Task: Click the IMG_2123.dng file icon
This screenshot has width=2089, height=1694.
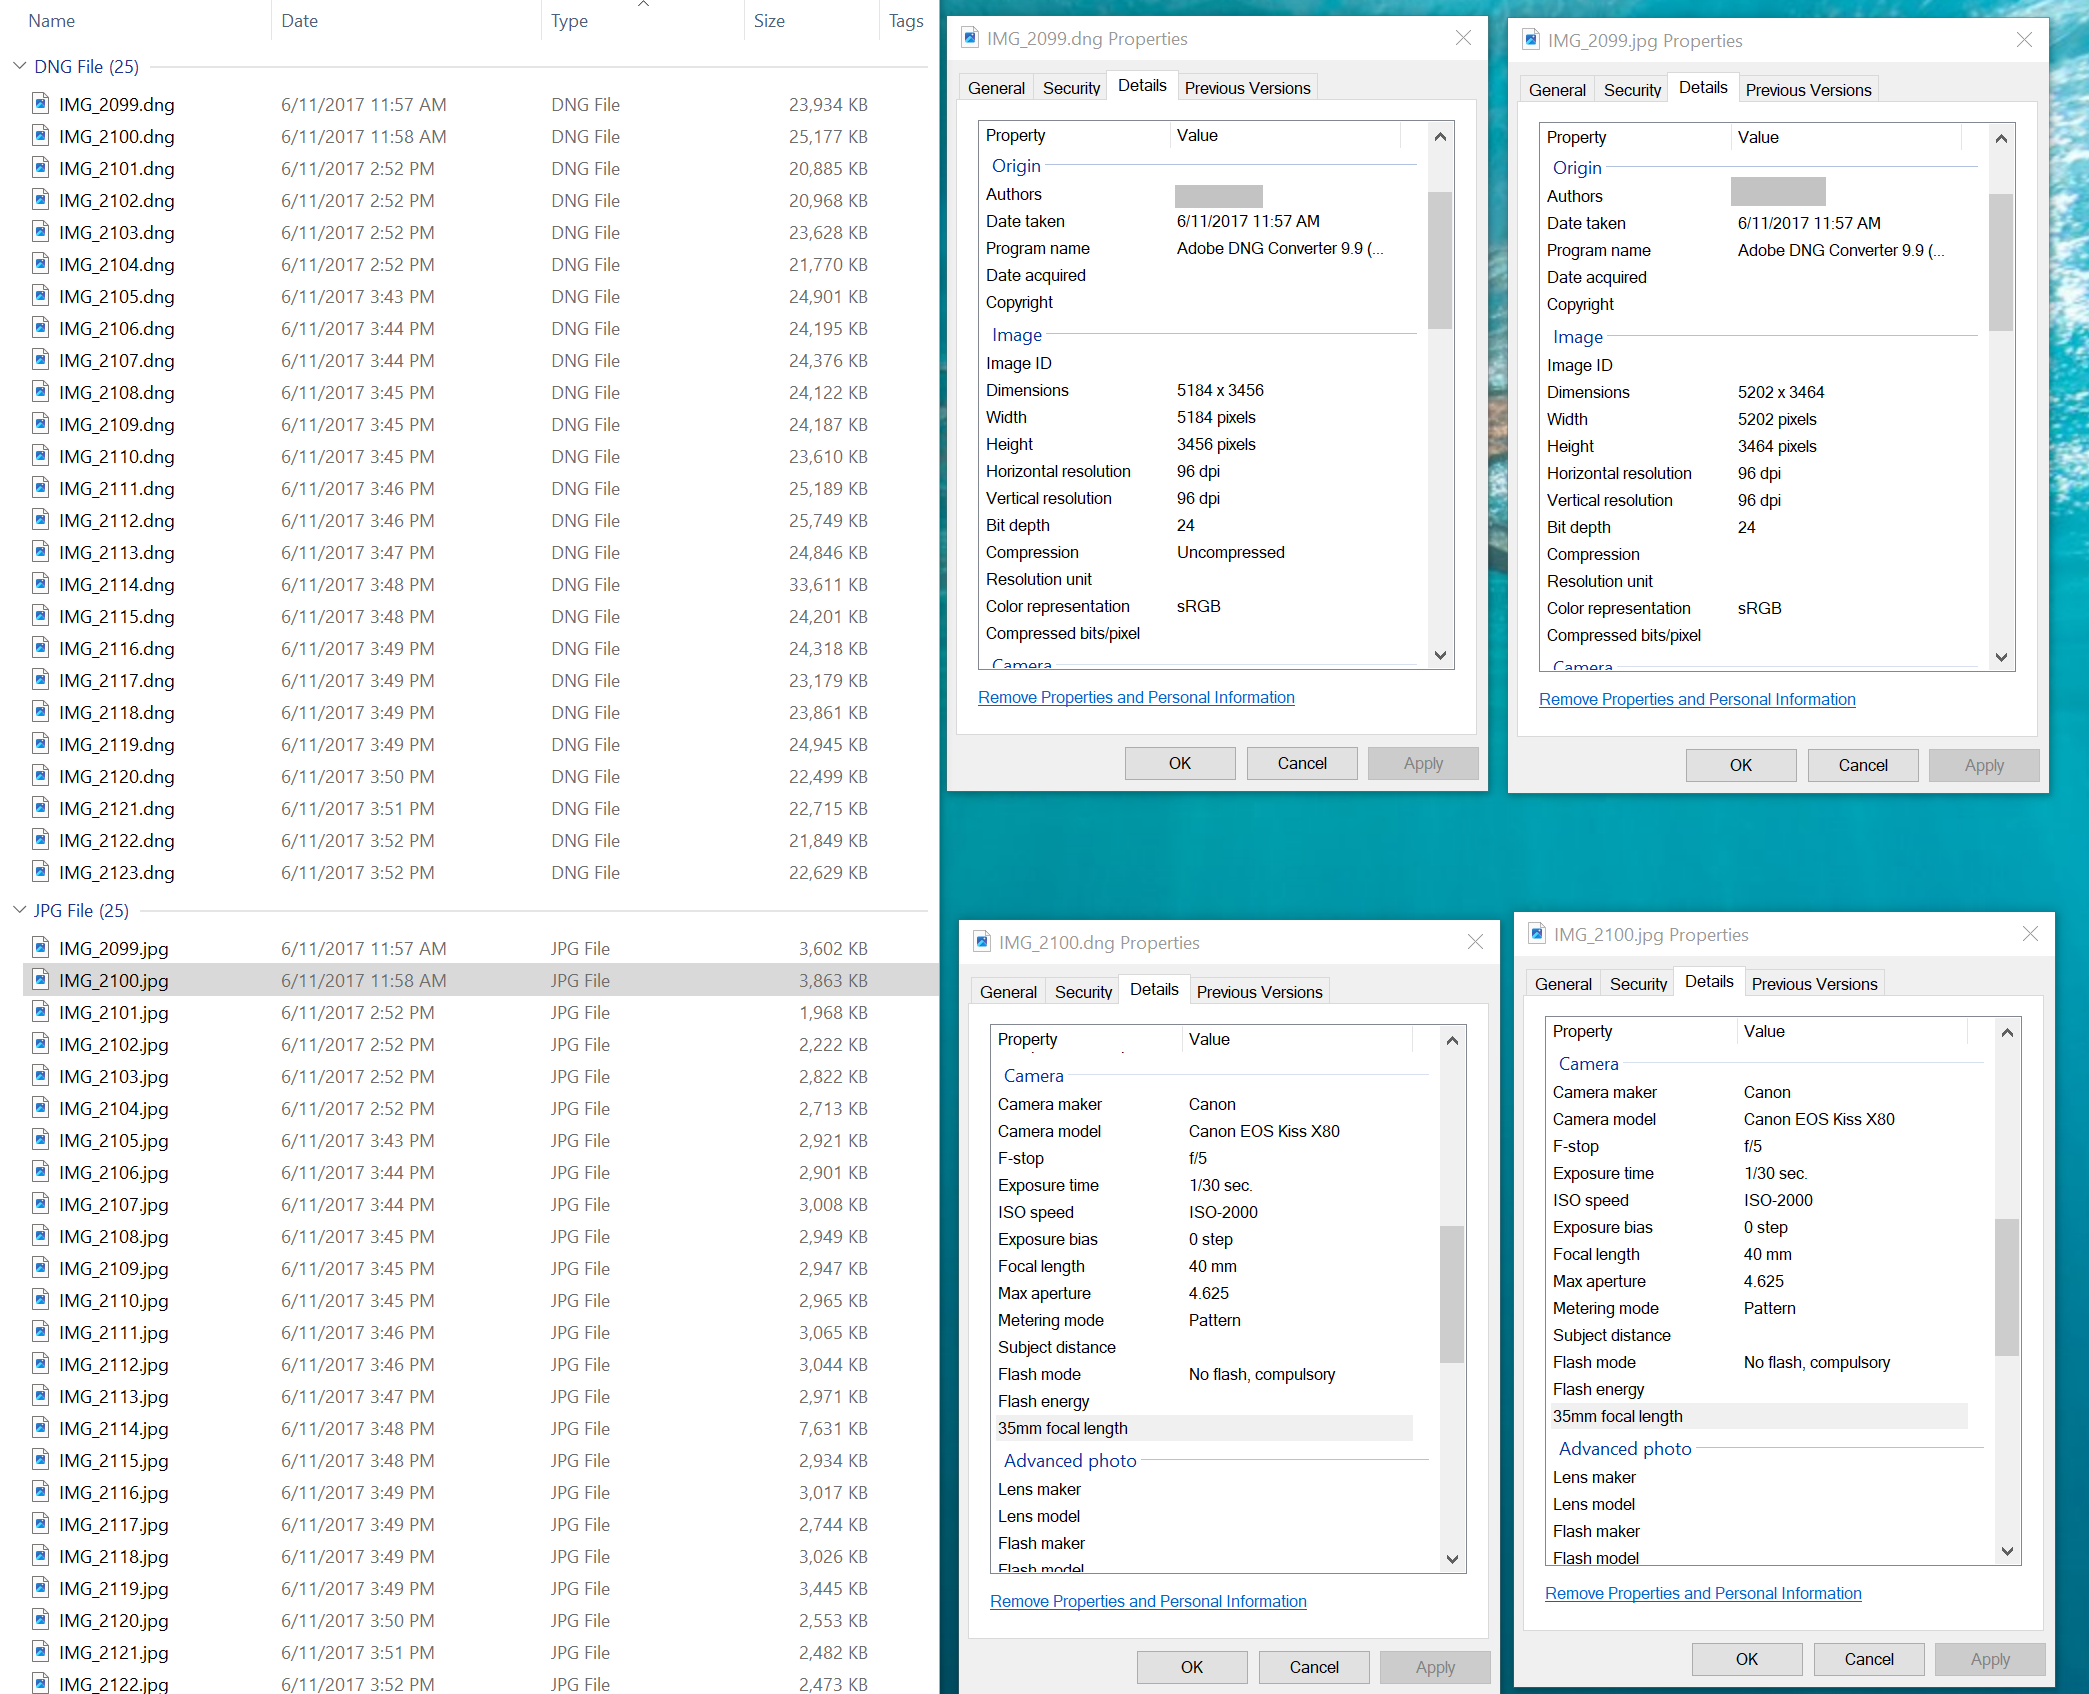Action: click(40, 871)
